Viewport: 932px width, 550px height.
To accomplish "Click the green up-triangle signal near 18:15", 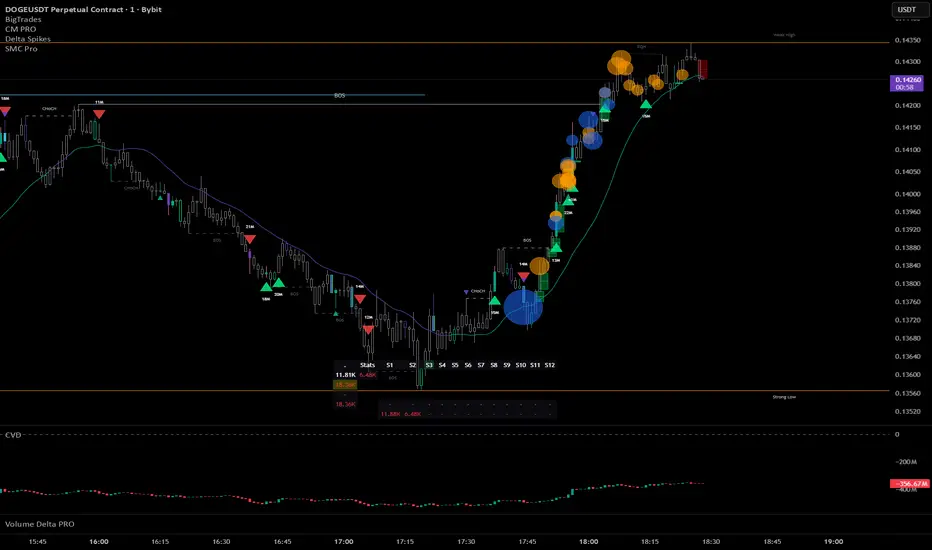I will click(646, 105).
